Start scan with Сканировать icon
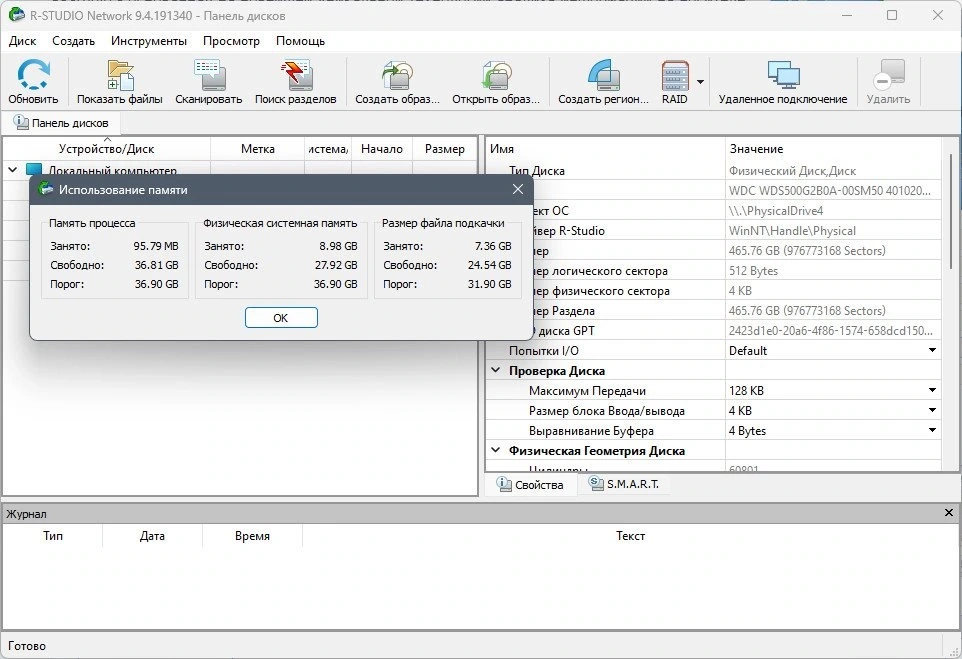962x659 pixels. (210, 75)
